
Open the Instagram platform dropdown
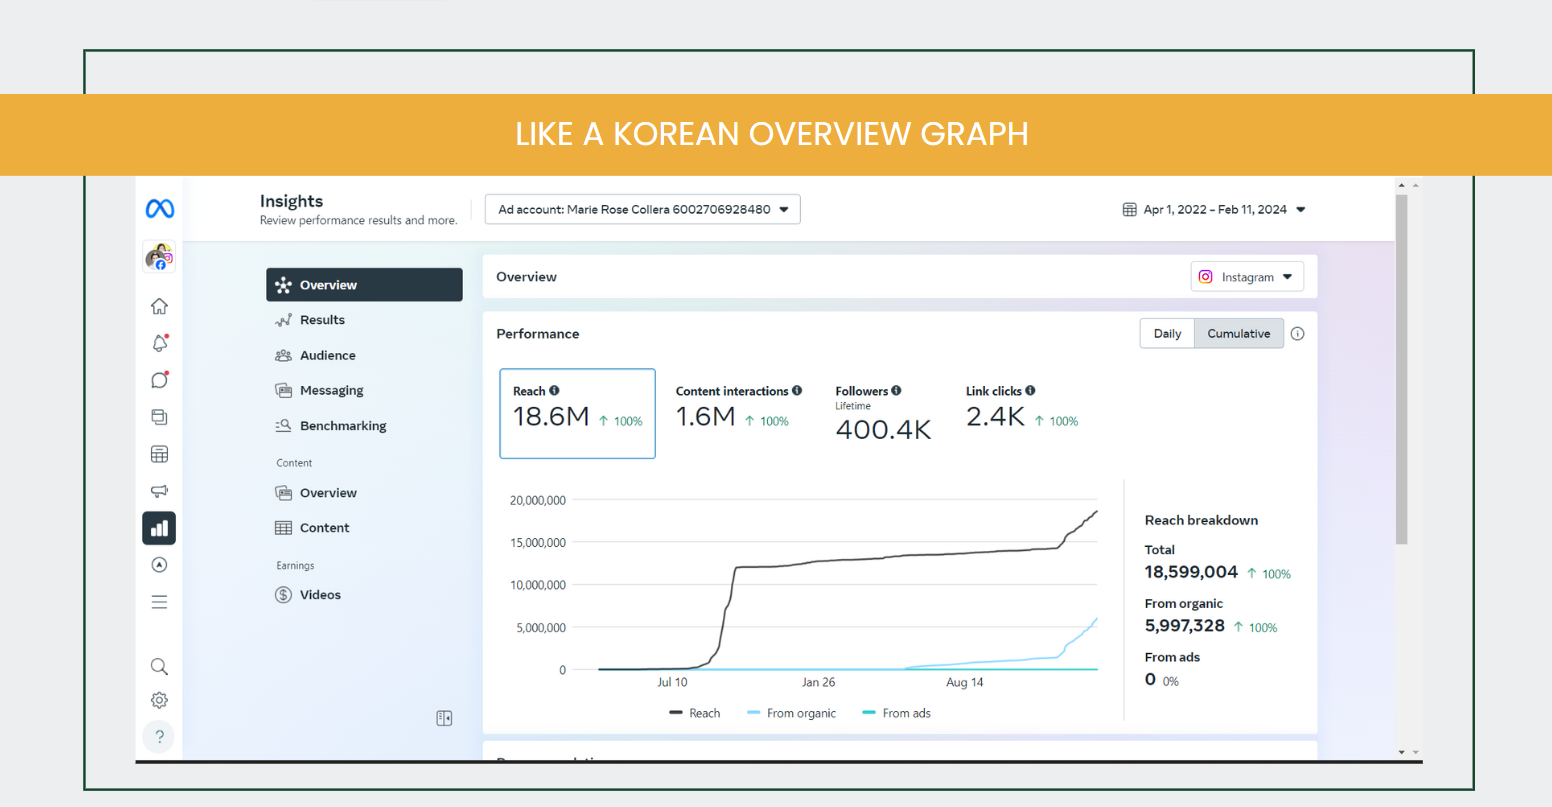pos(1247,277)
